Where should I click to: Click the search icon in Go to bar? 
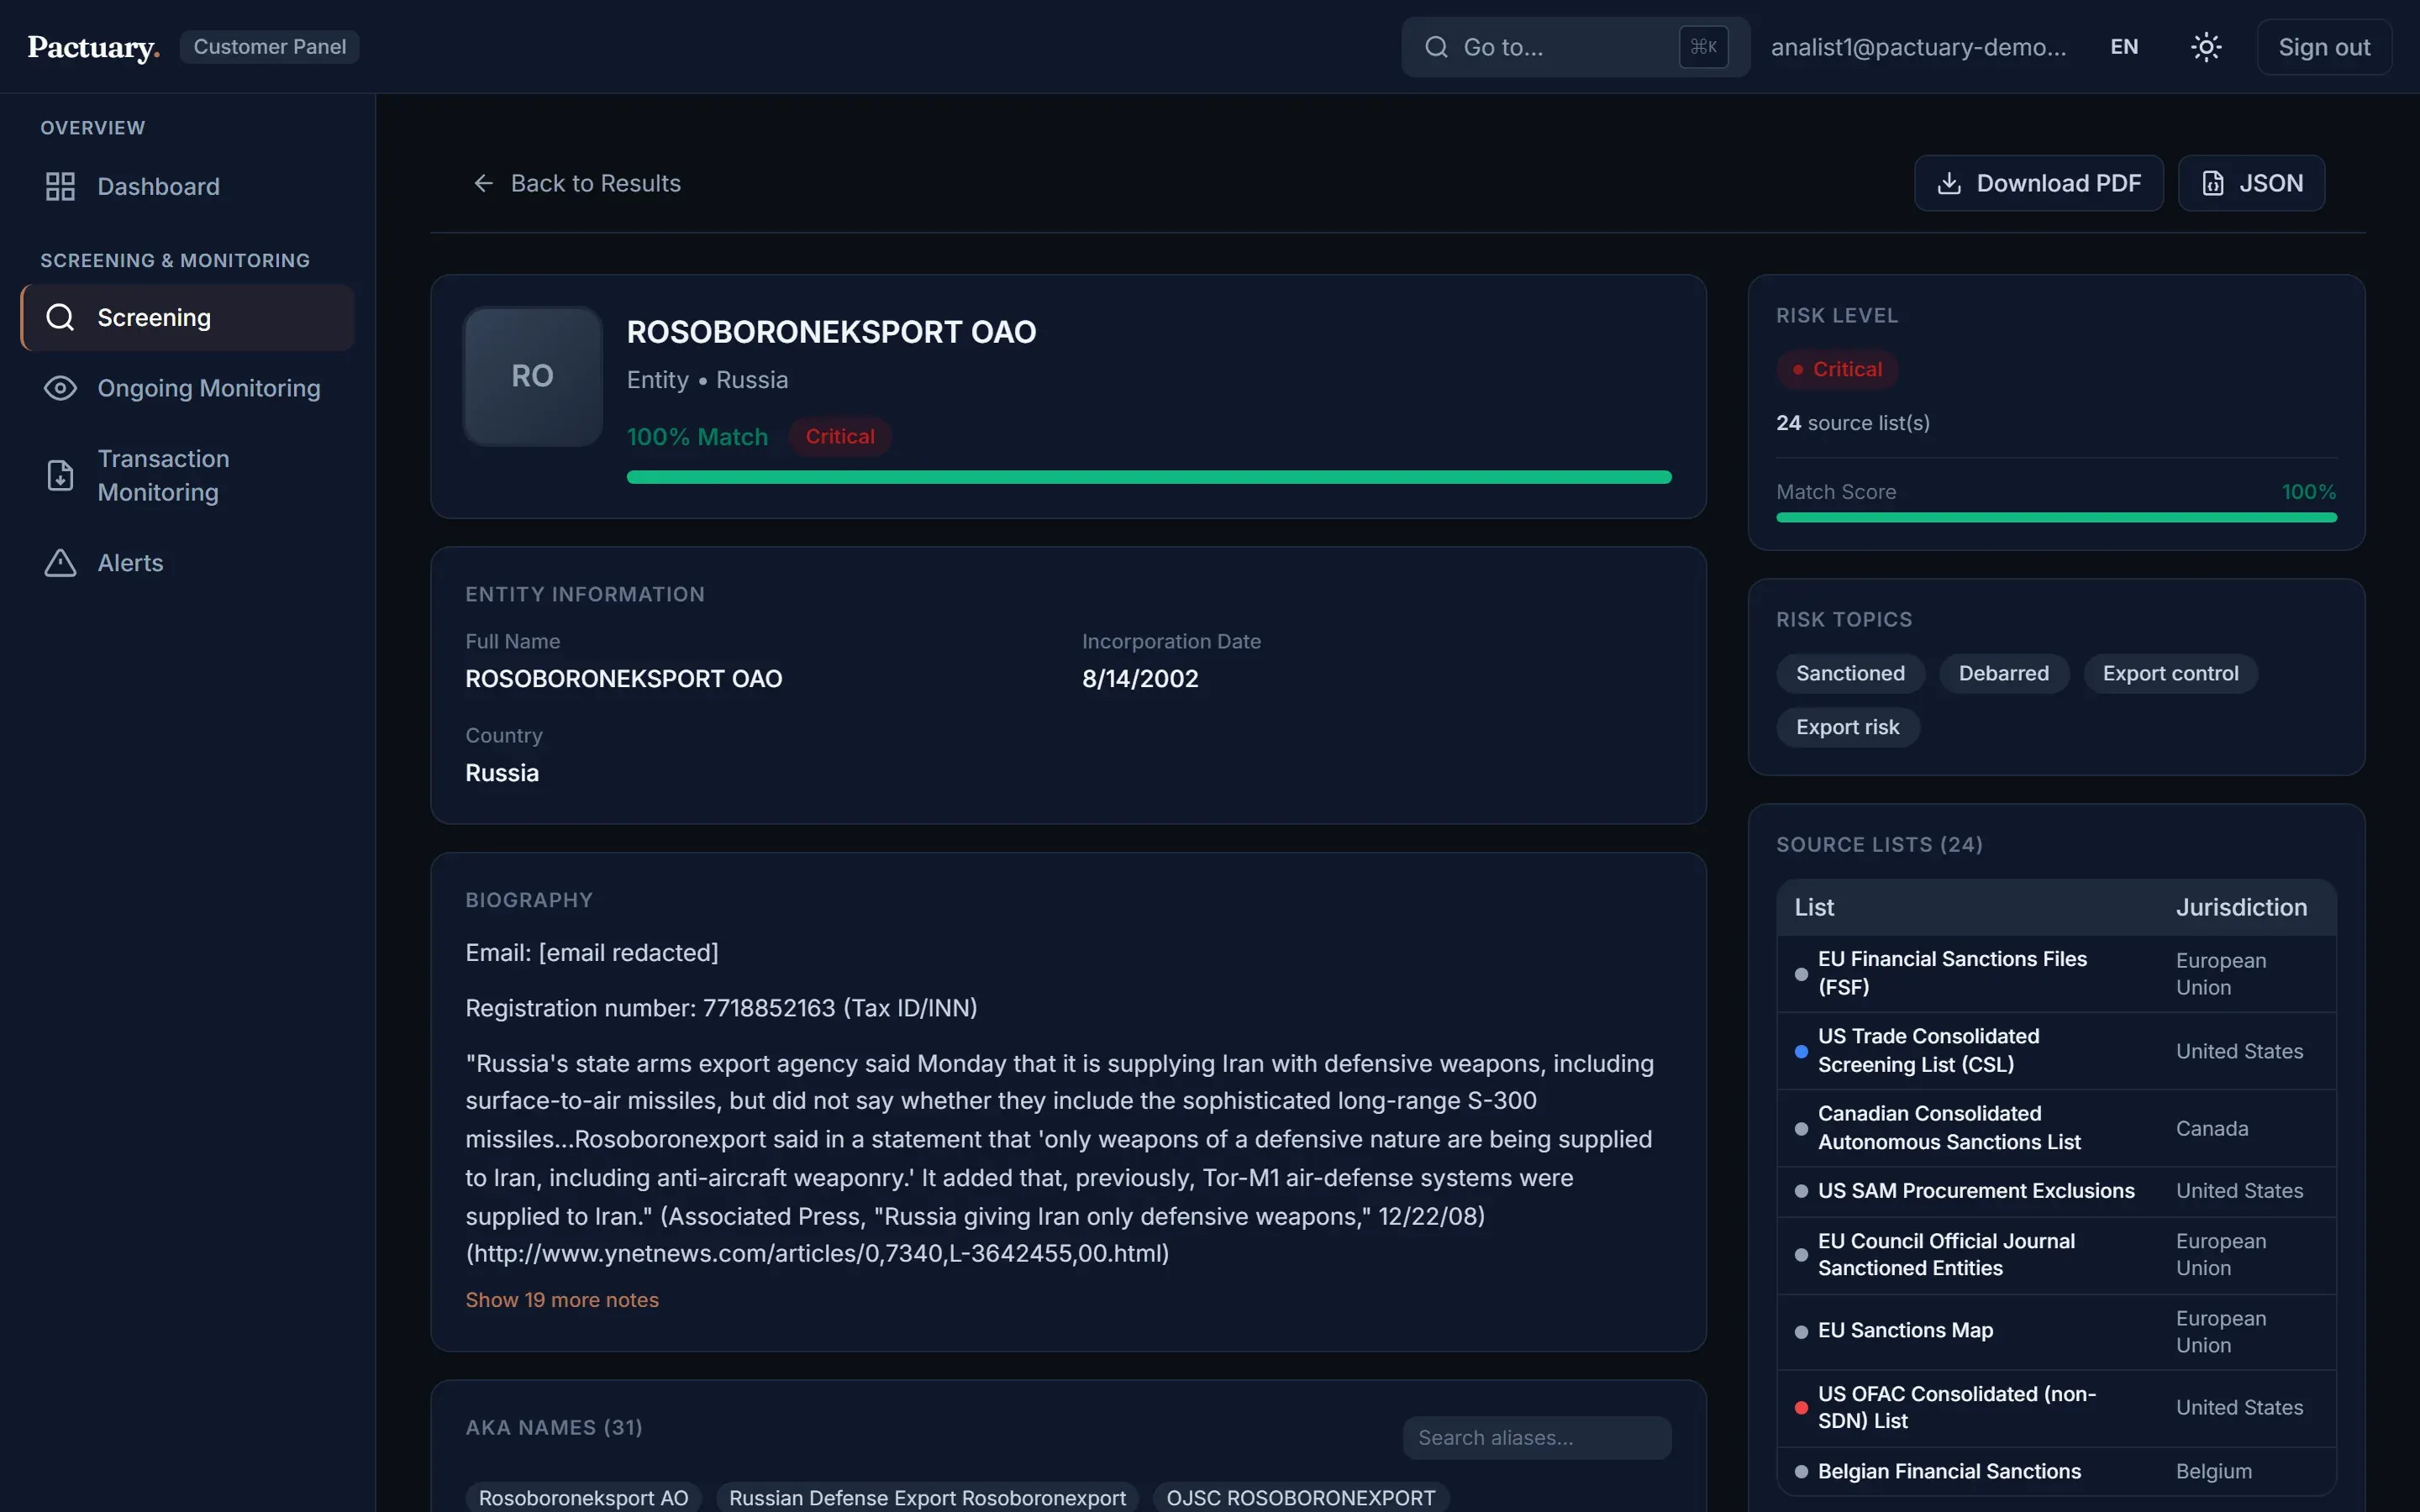[1436, 47]
